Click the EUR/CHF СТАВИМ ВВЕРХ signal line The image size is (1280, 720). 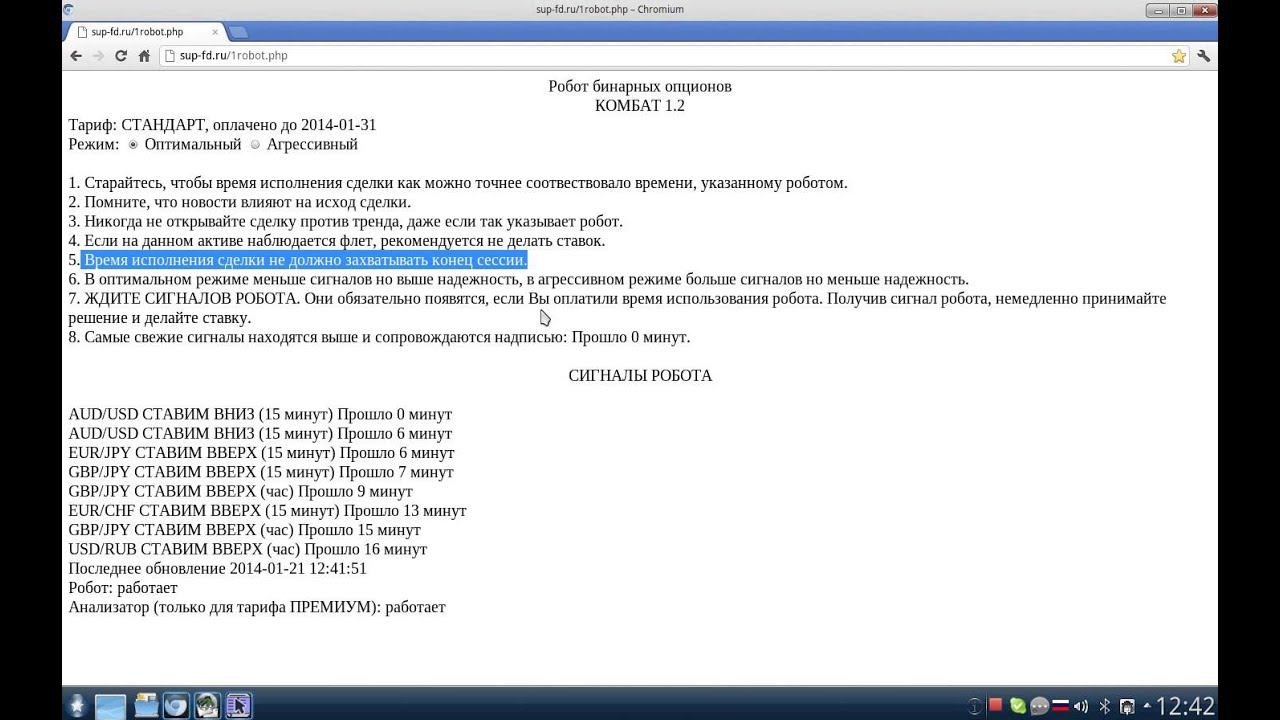click(x=267, y=510)
